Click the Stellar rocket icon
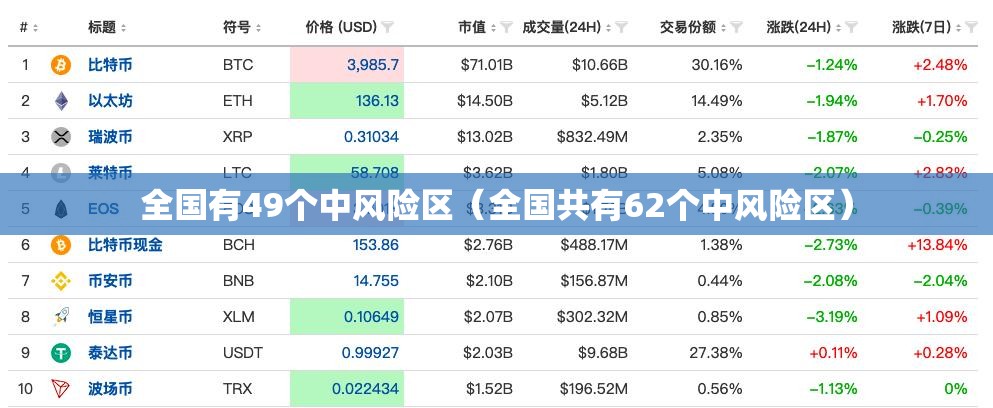 coord(61,317)
